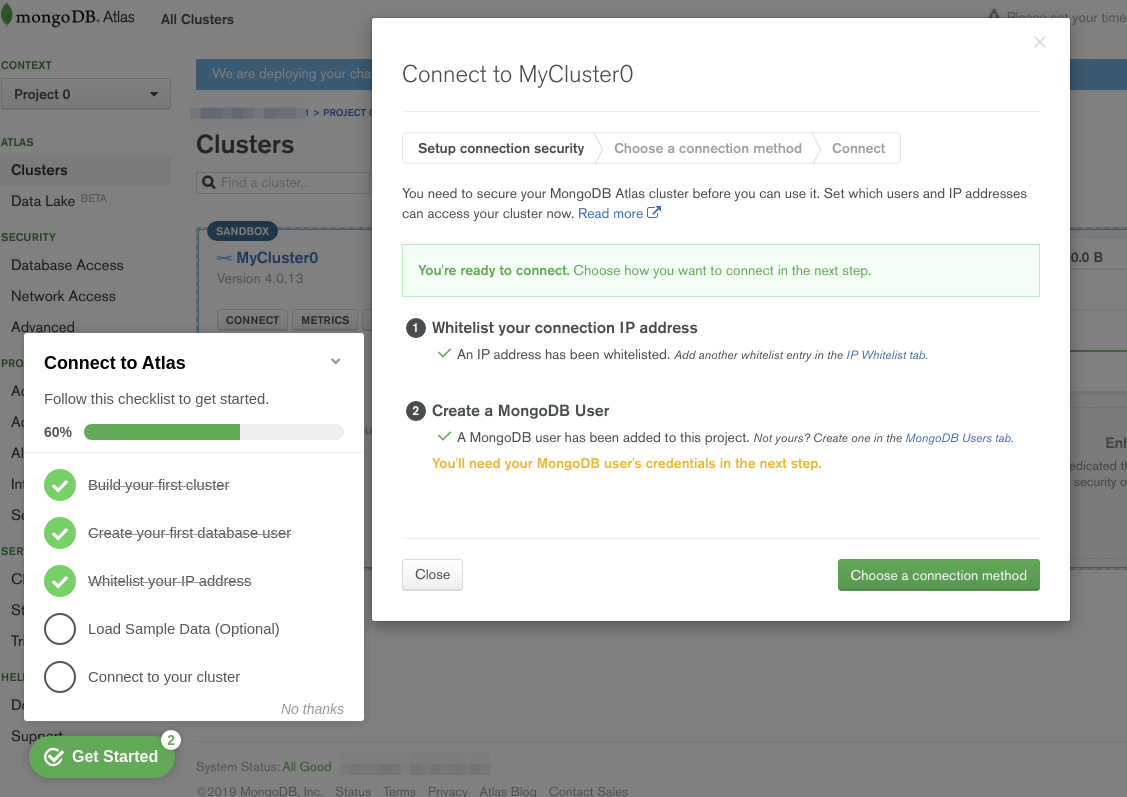Select the Choose a connection method step
The width and height of the screenshot is (1127, 797).
(x=707, y=148)
